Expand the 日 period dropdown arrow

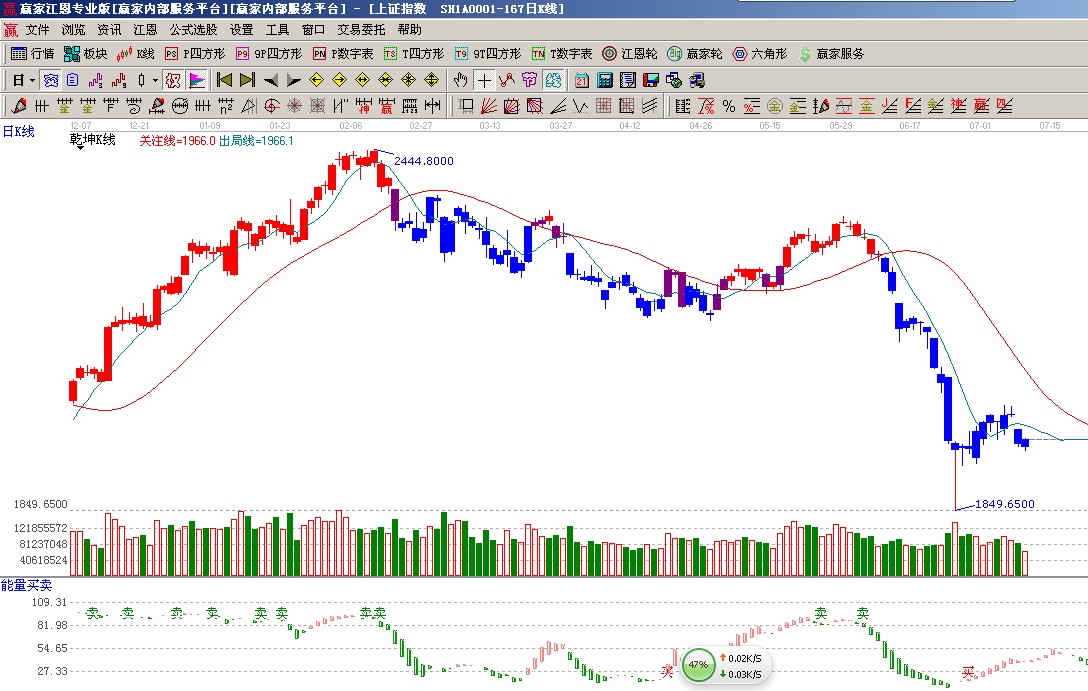32,80
